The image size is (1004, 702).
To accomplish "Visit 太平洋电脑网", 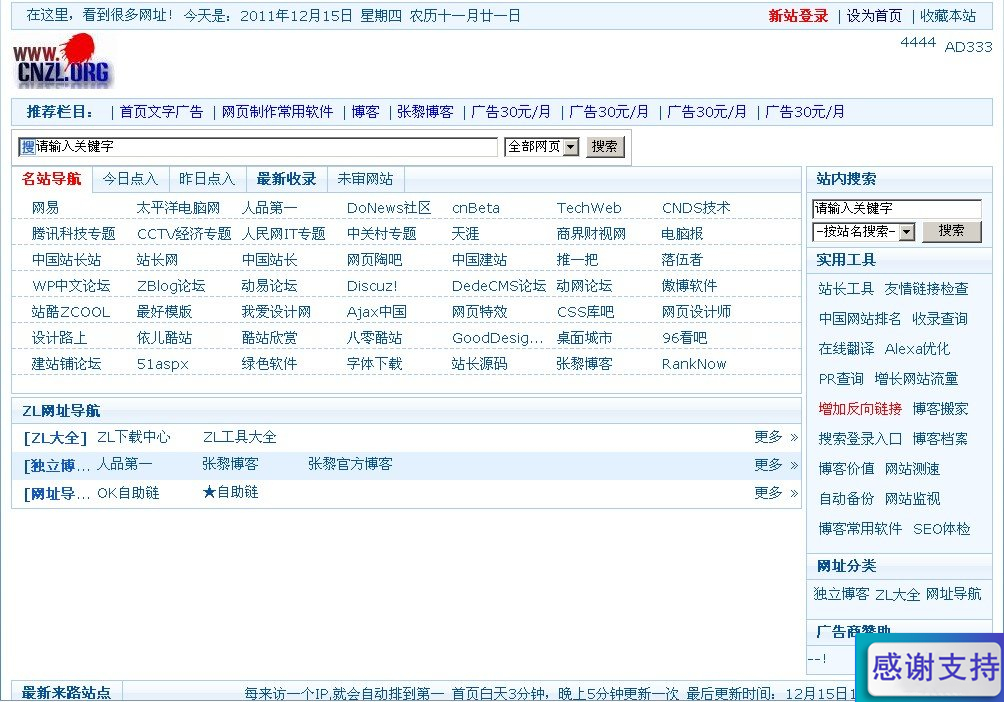I will pos(178,208).
